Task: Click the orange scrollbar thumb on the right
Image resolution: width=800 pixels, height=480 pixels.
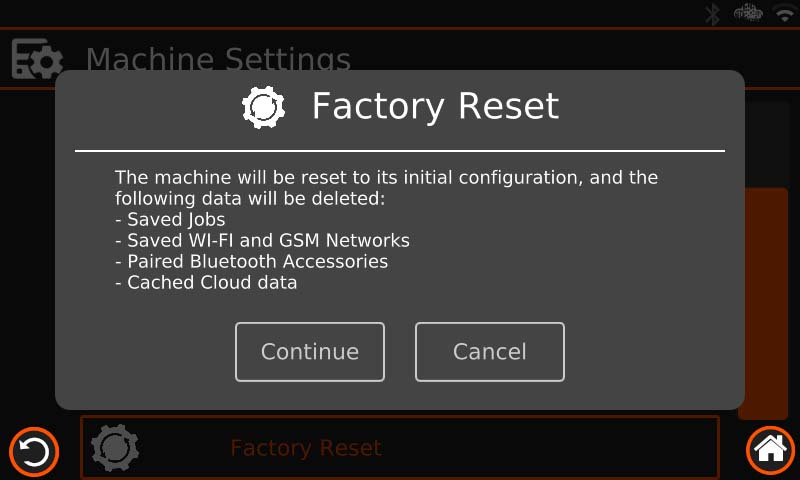Action: click(x=764, y=303)
